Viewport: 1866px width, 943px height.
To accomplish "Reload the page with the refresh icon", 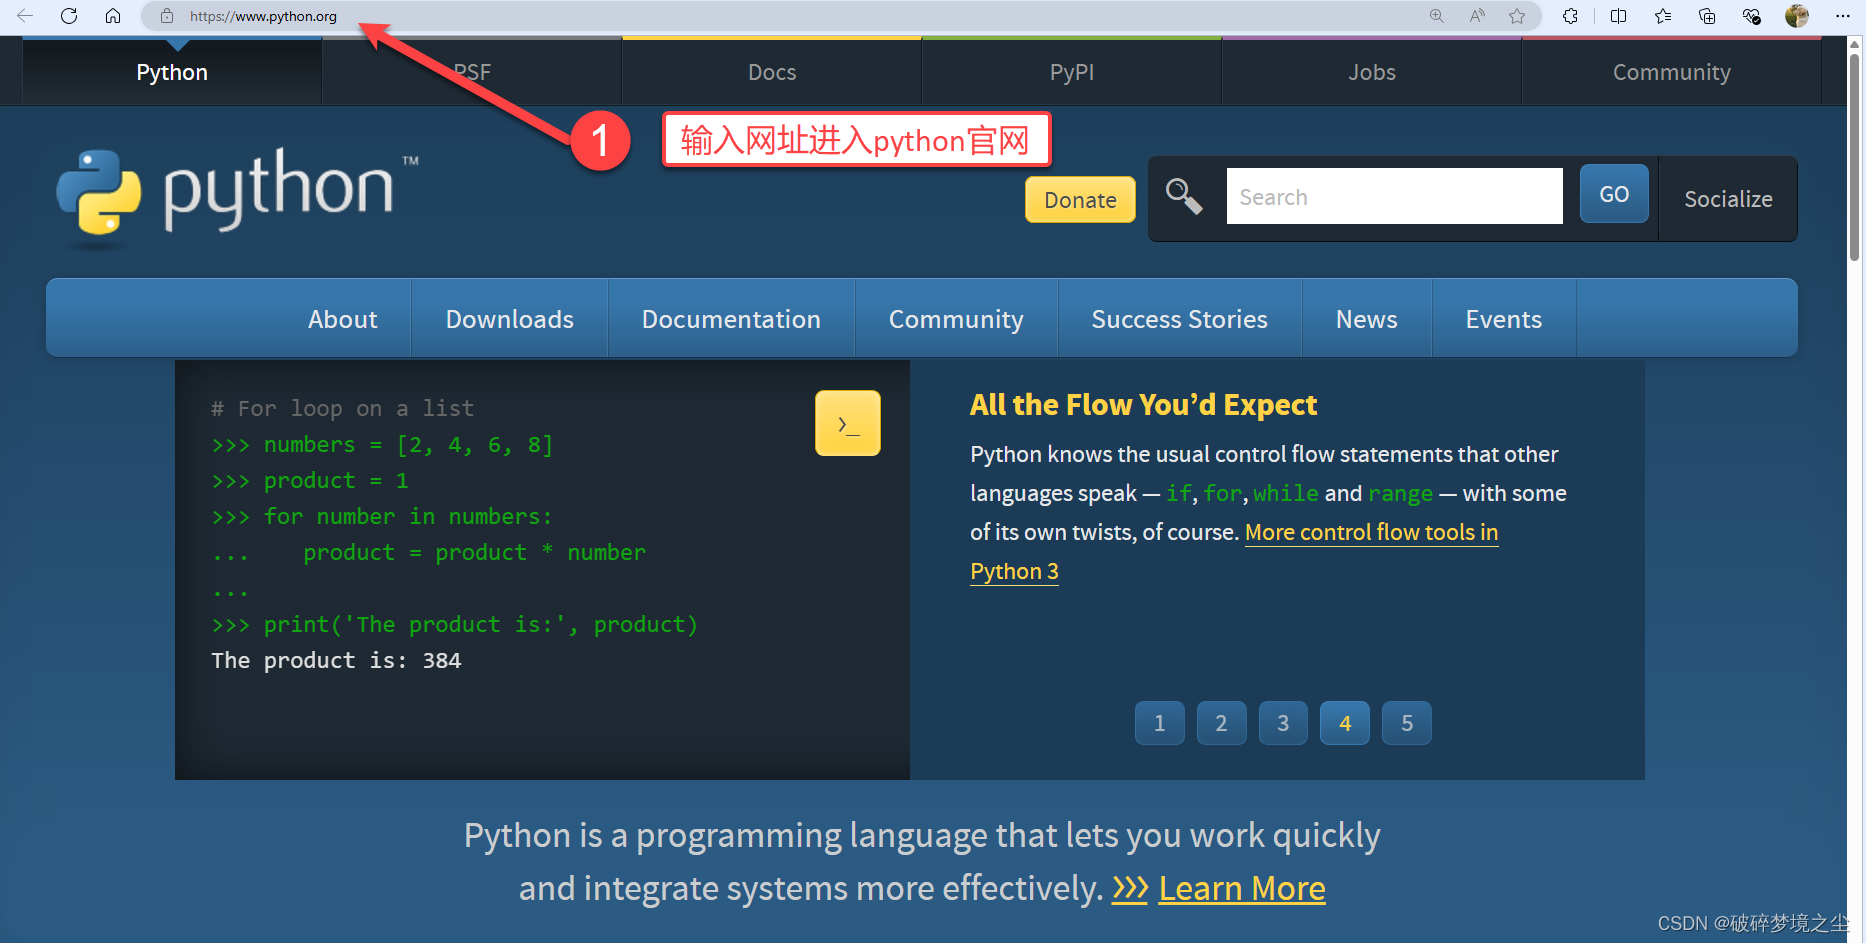I will (x=69, y=16).
